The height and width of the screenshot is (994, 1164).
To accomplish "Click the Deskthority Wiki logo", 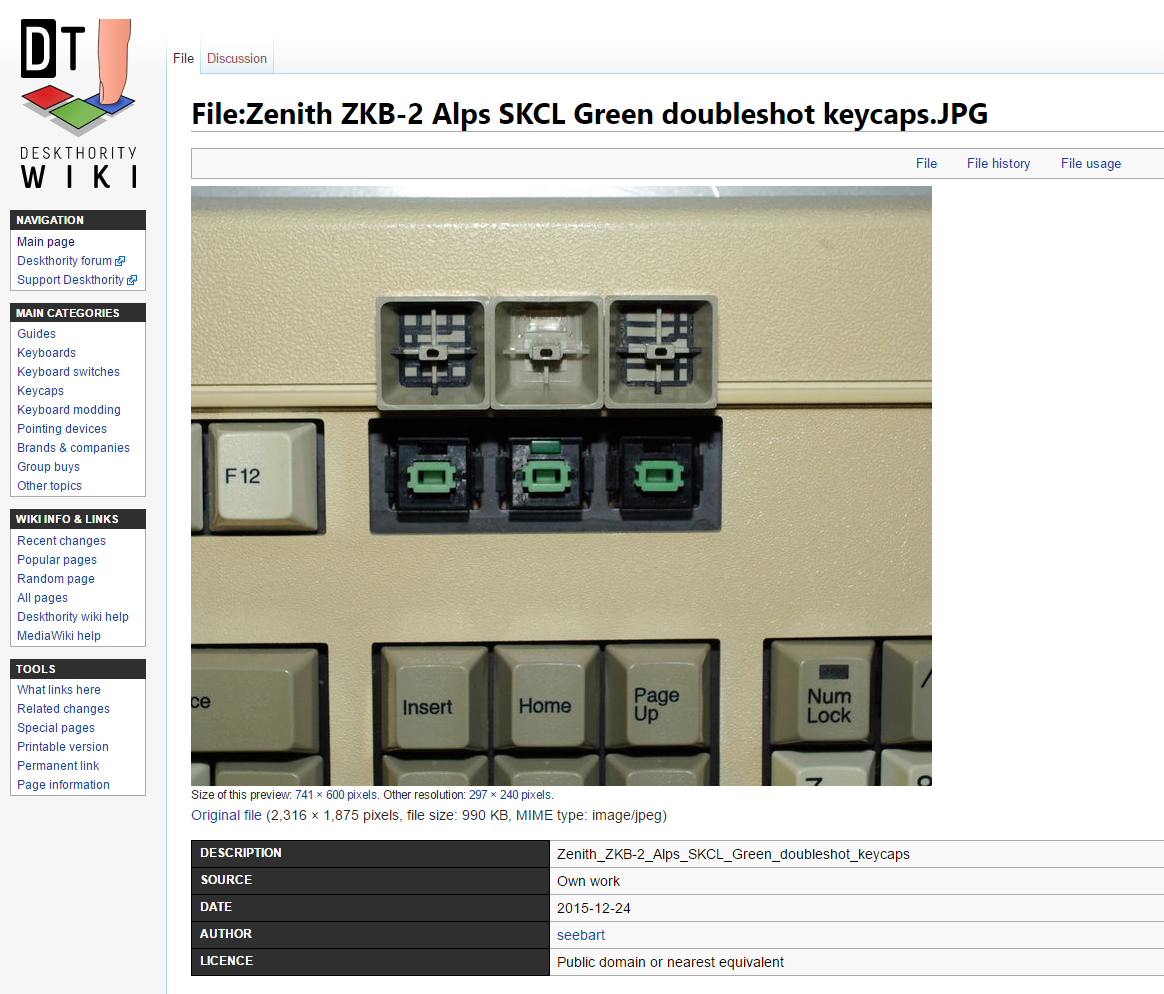I will pyautogui.click(x=79, y=103).
